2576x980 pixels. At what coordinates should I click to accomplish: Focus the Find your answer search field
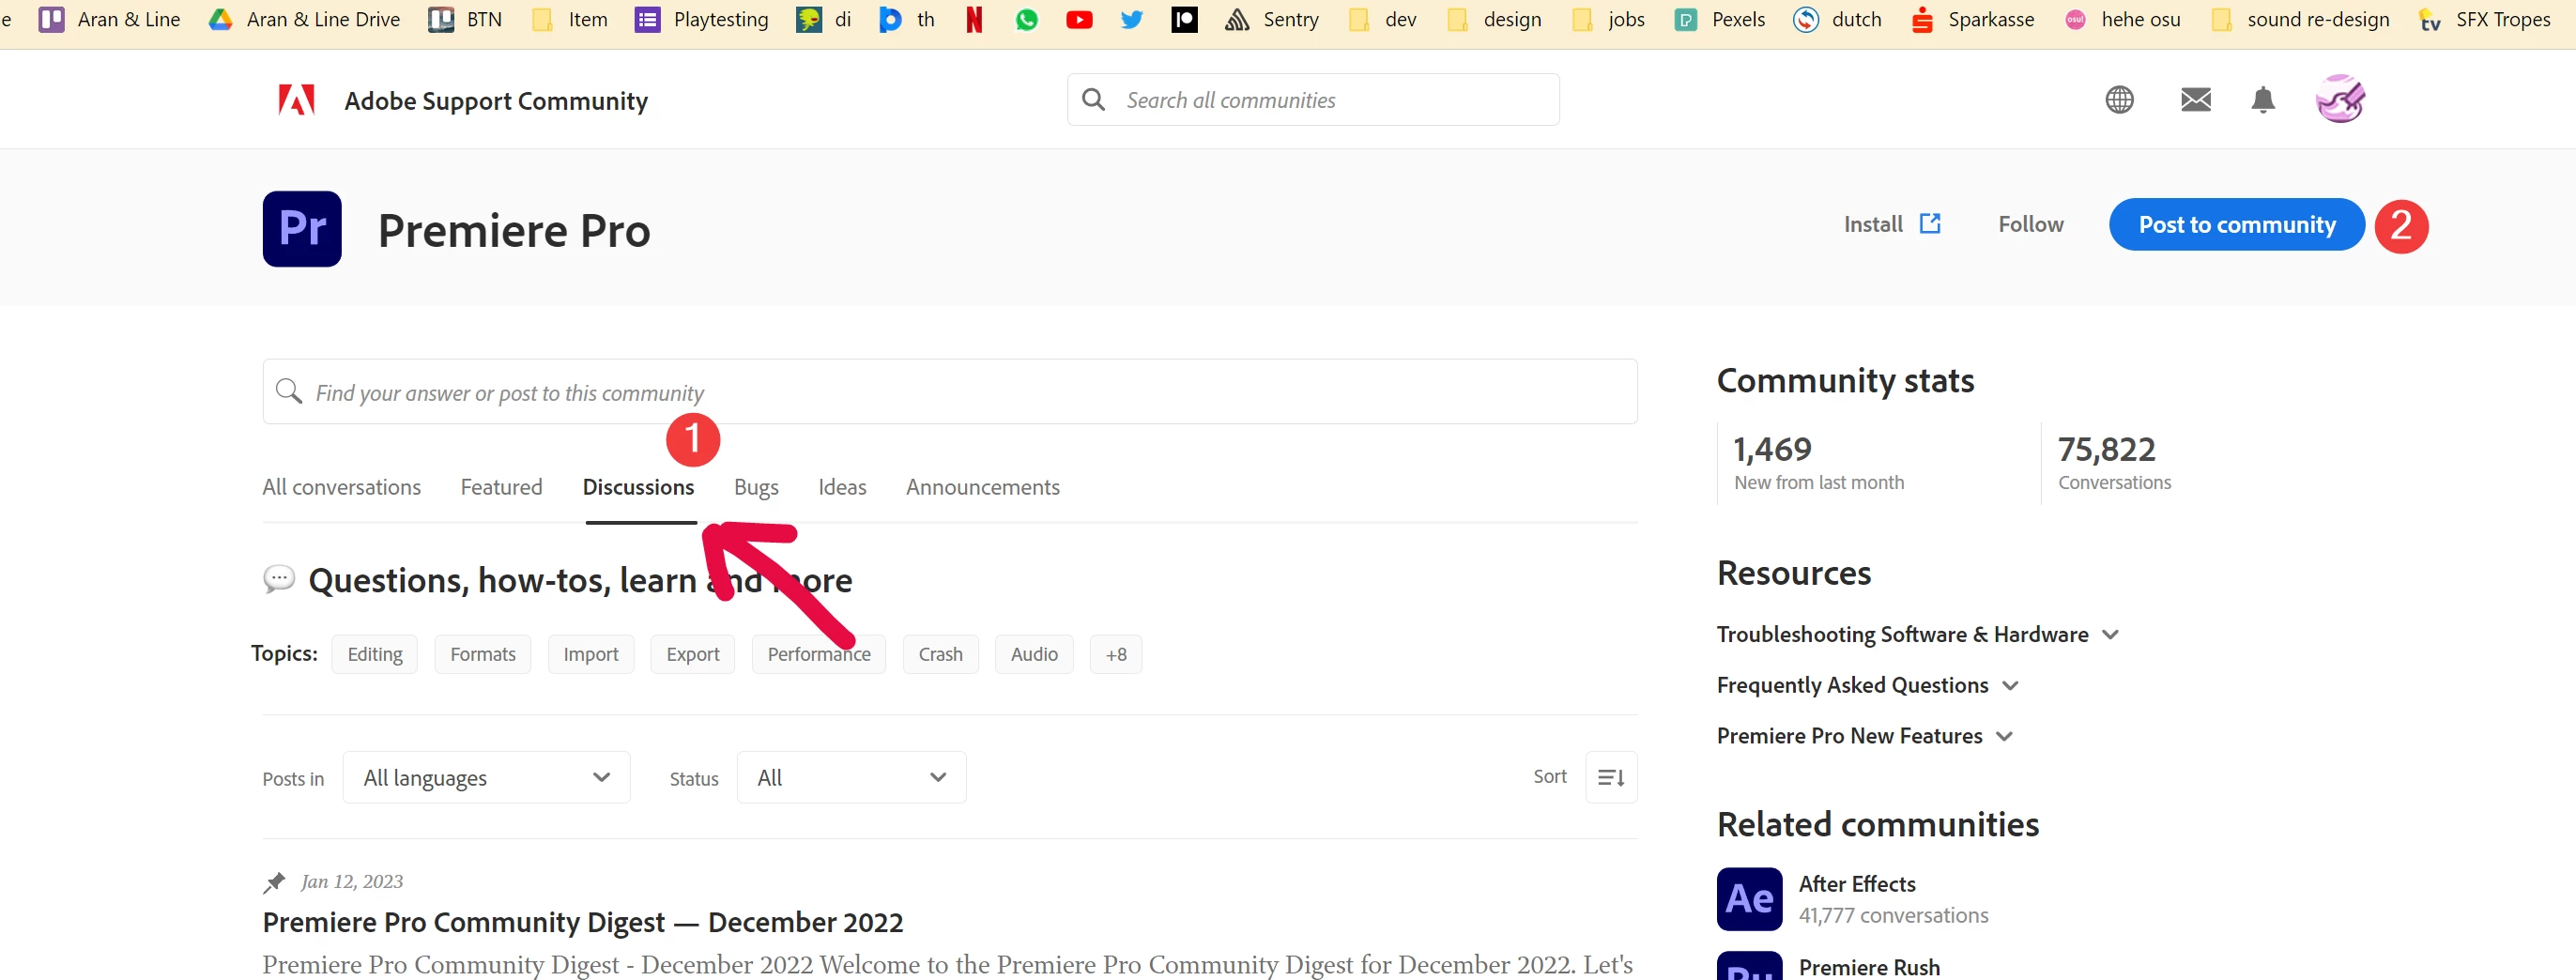949,391
